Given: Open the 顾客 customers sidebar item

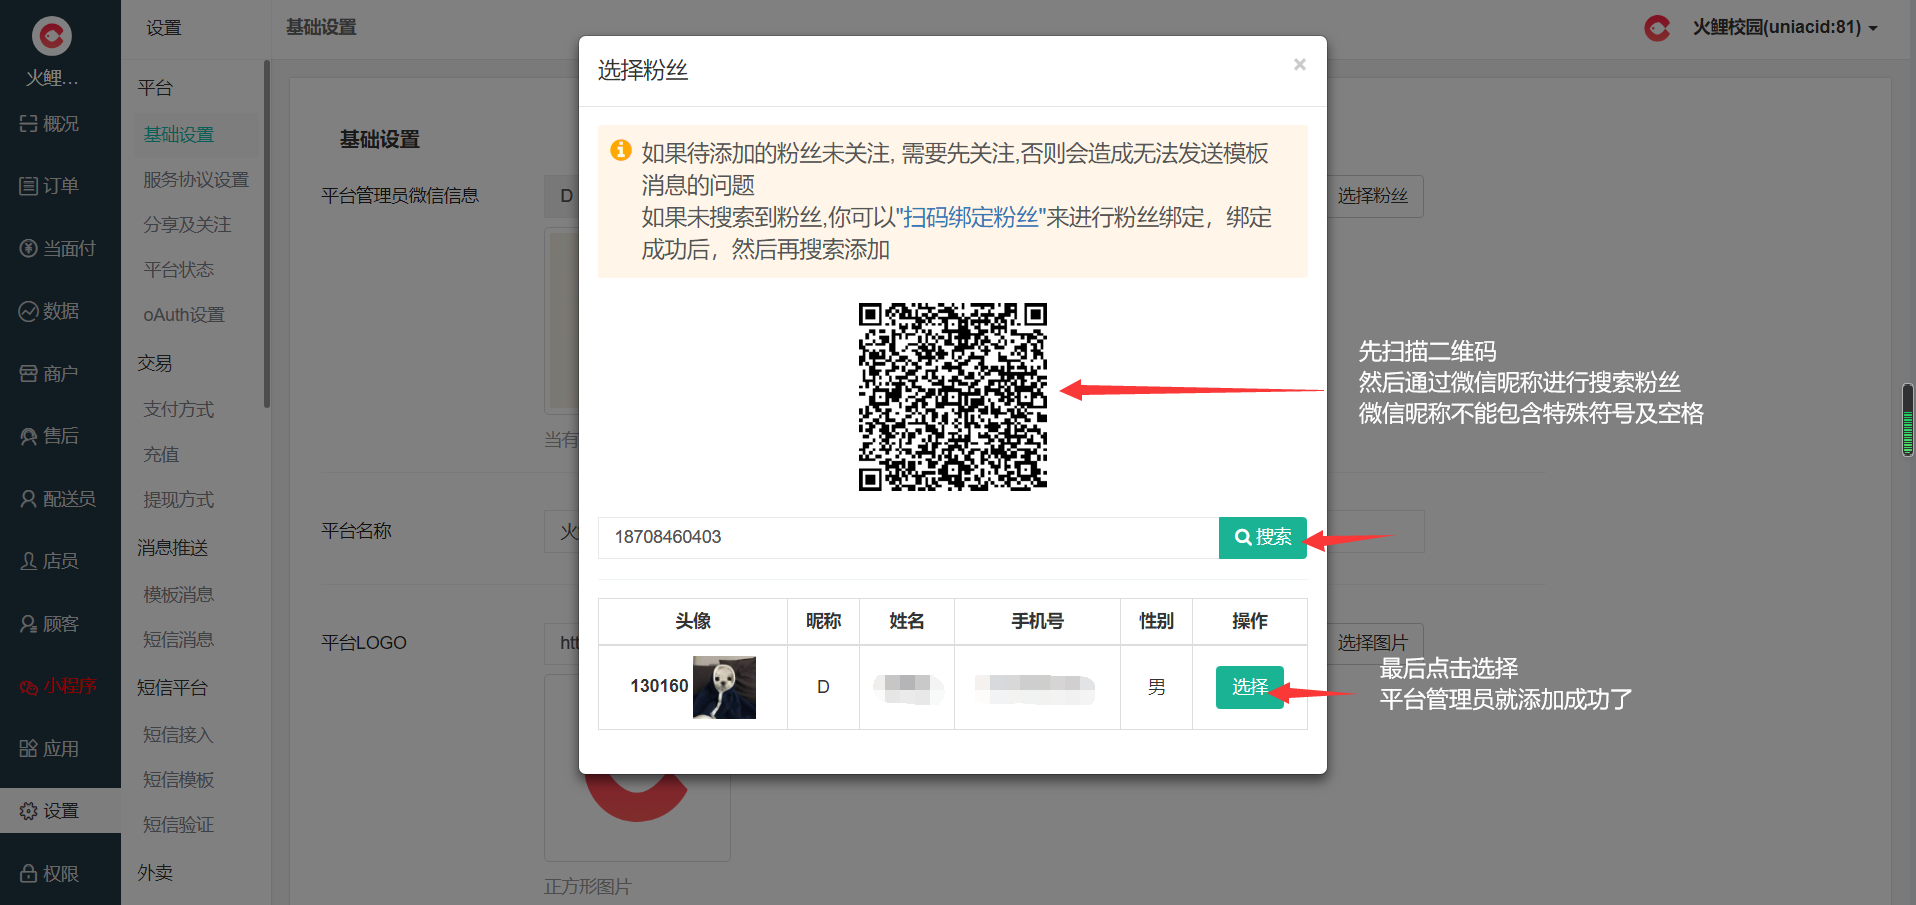Looking at the screenshot, I should point(49,623).
